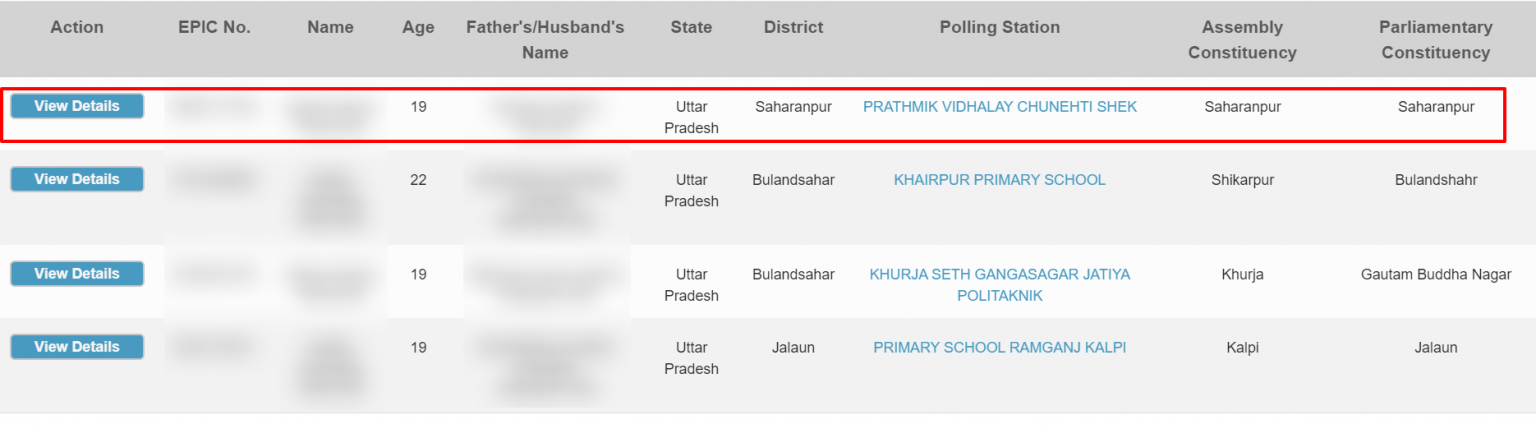Click the Shikarpur assembly constituency cell
1536x429 pixels.
(1242, 180)
